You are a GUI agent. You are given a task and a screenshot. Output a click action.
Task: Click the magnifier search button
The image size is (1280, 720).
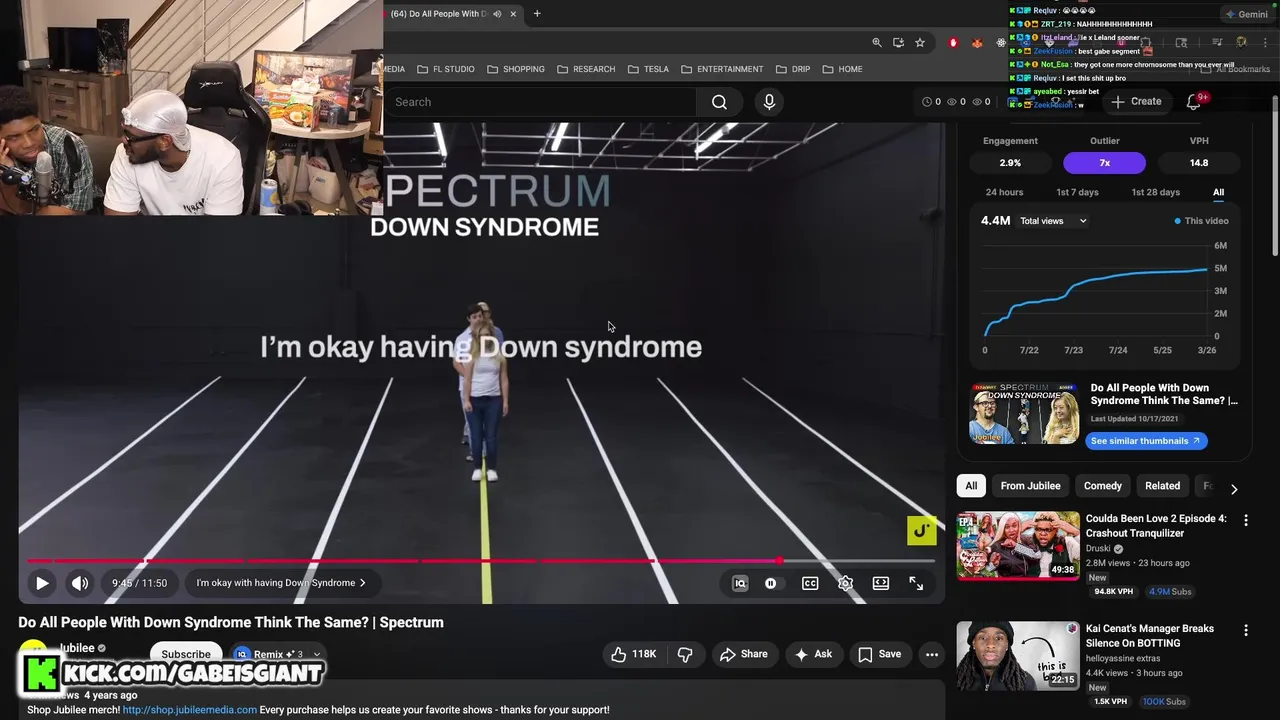(x=719, y=102)
